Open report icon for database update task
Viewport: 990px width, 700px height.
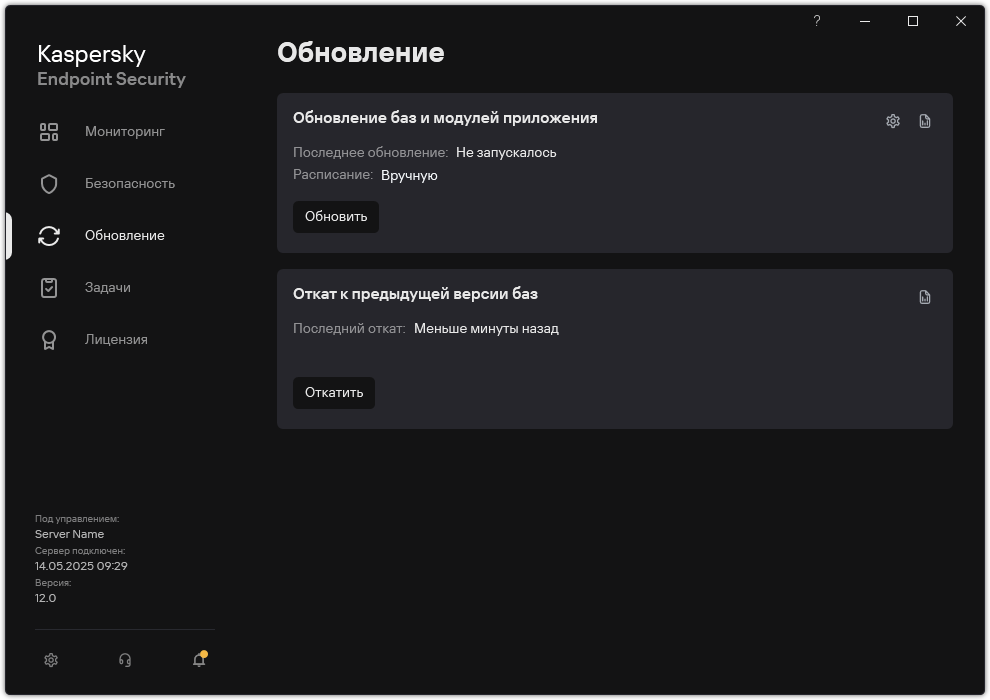(924, 120)
